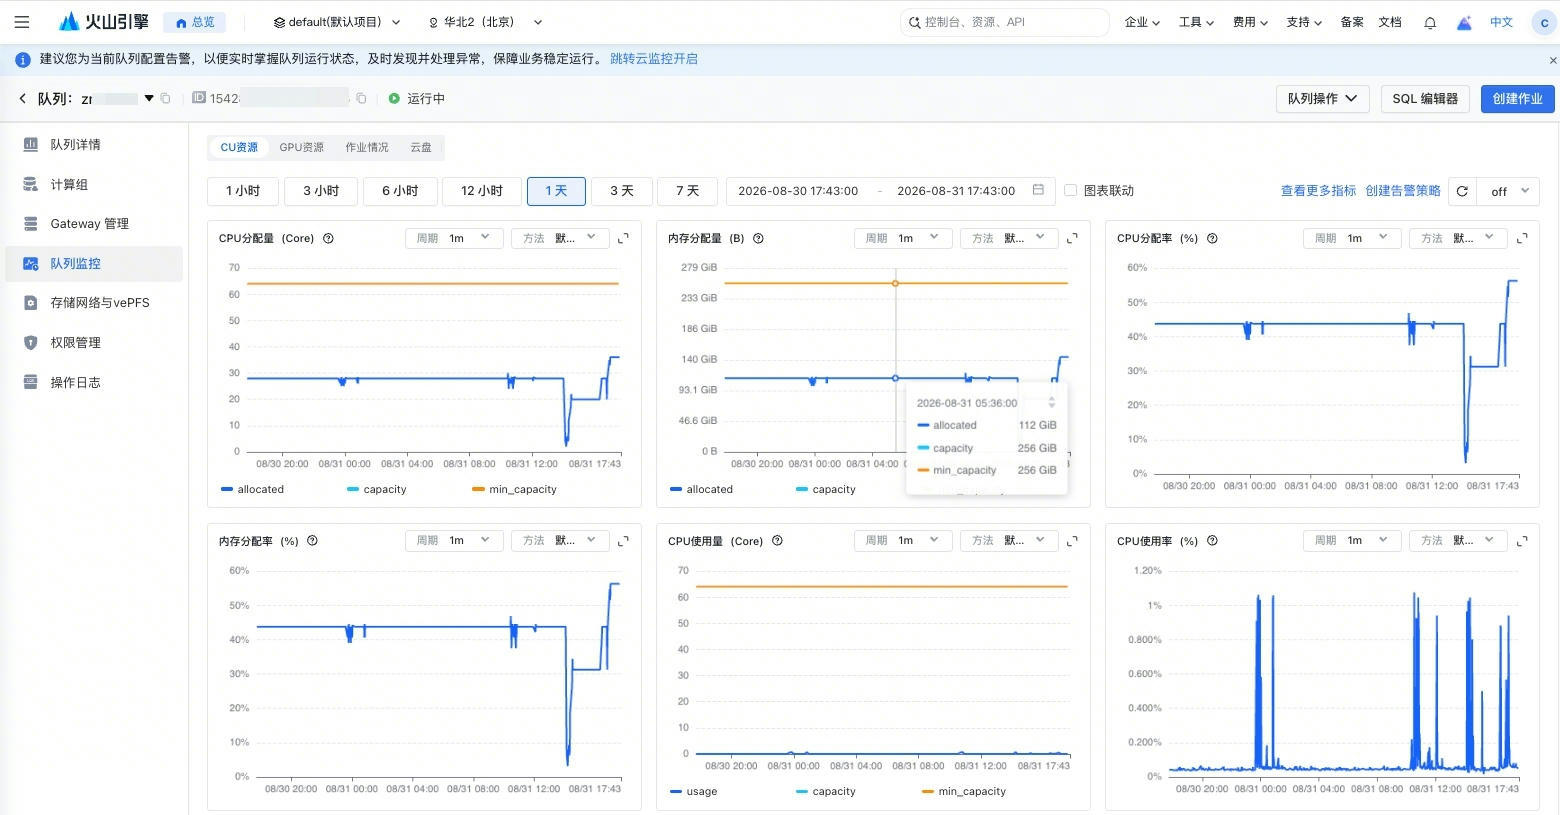Expand the 内存分配量 chart to fullscreen

pyautogui.click(x=1072, y=238)
